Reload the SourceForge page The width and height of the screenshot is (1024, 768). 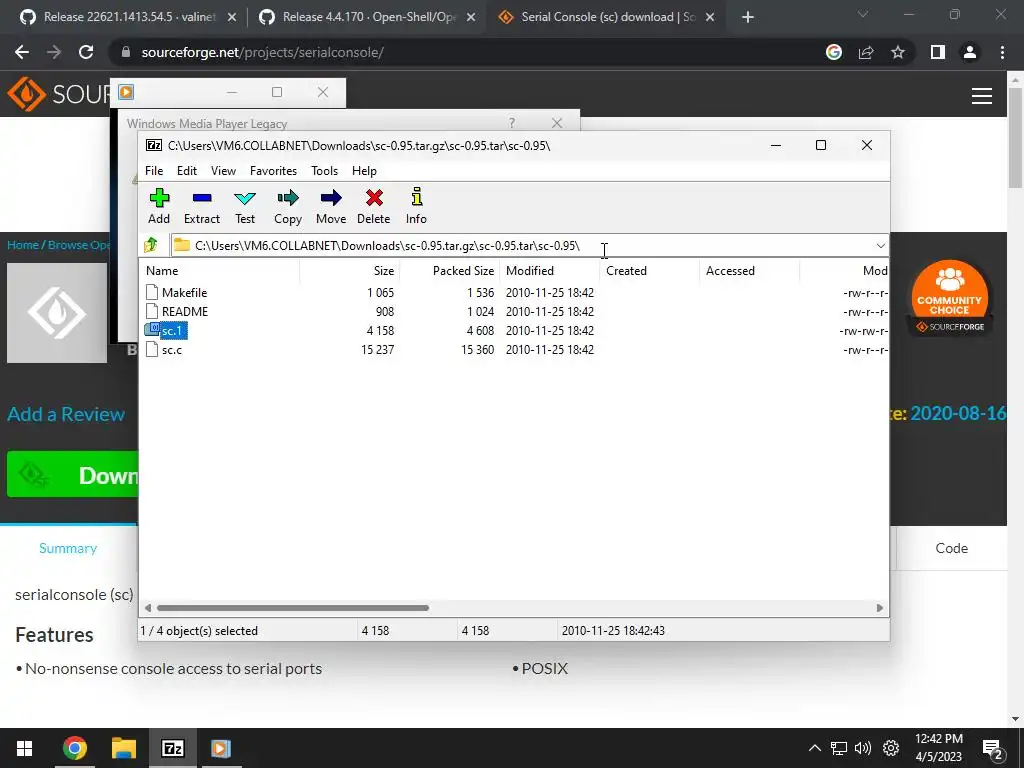86,52
